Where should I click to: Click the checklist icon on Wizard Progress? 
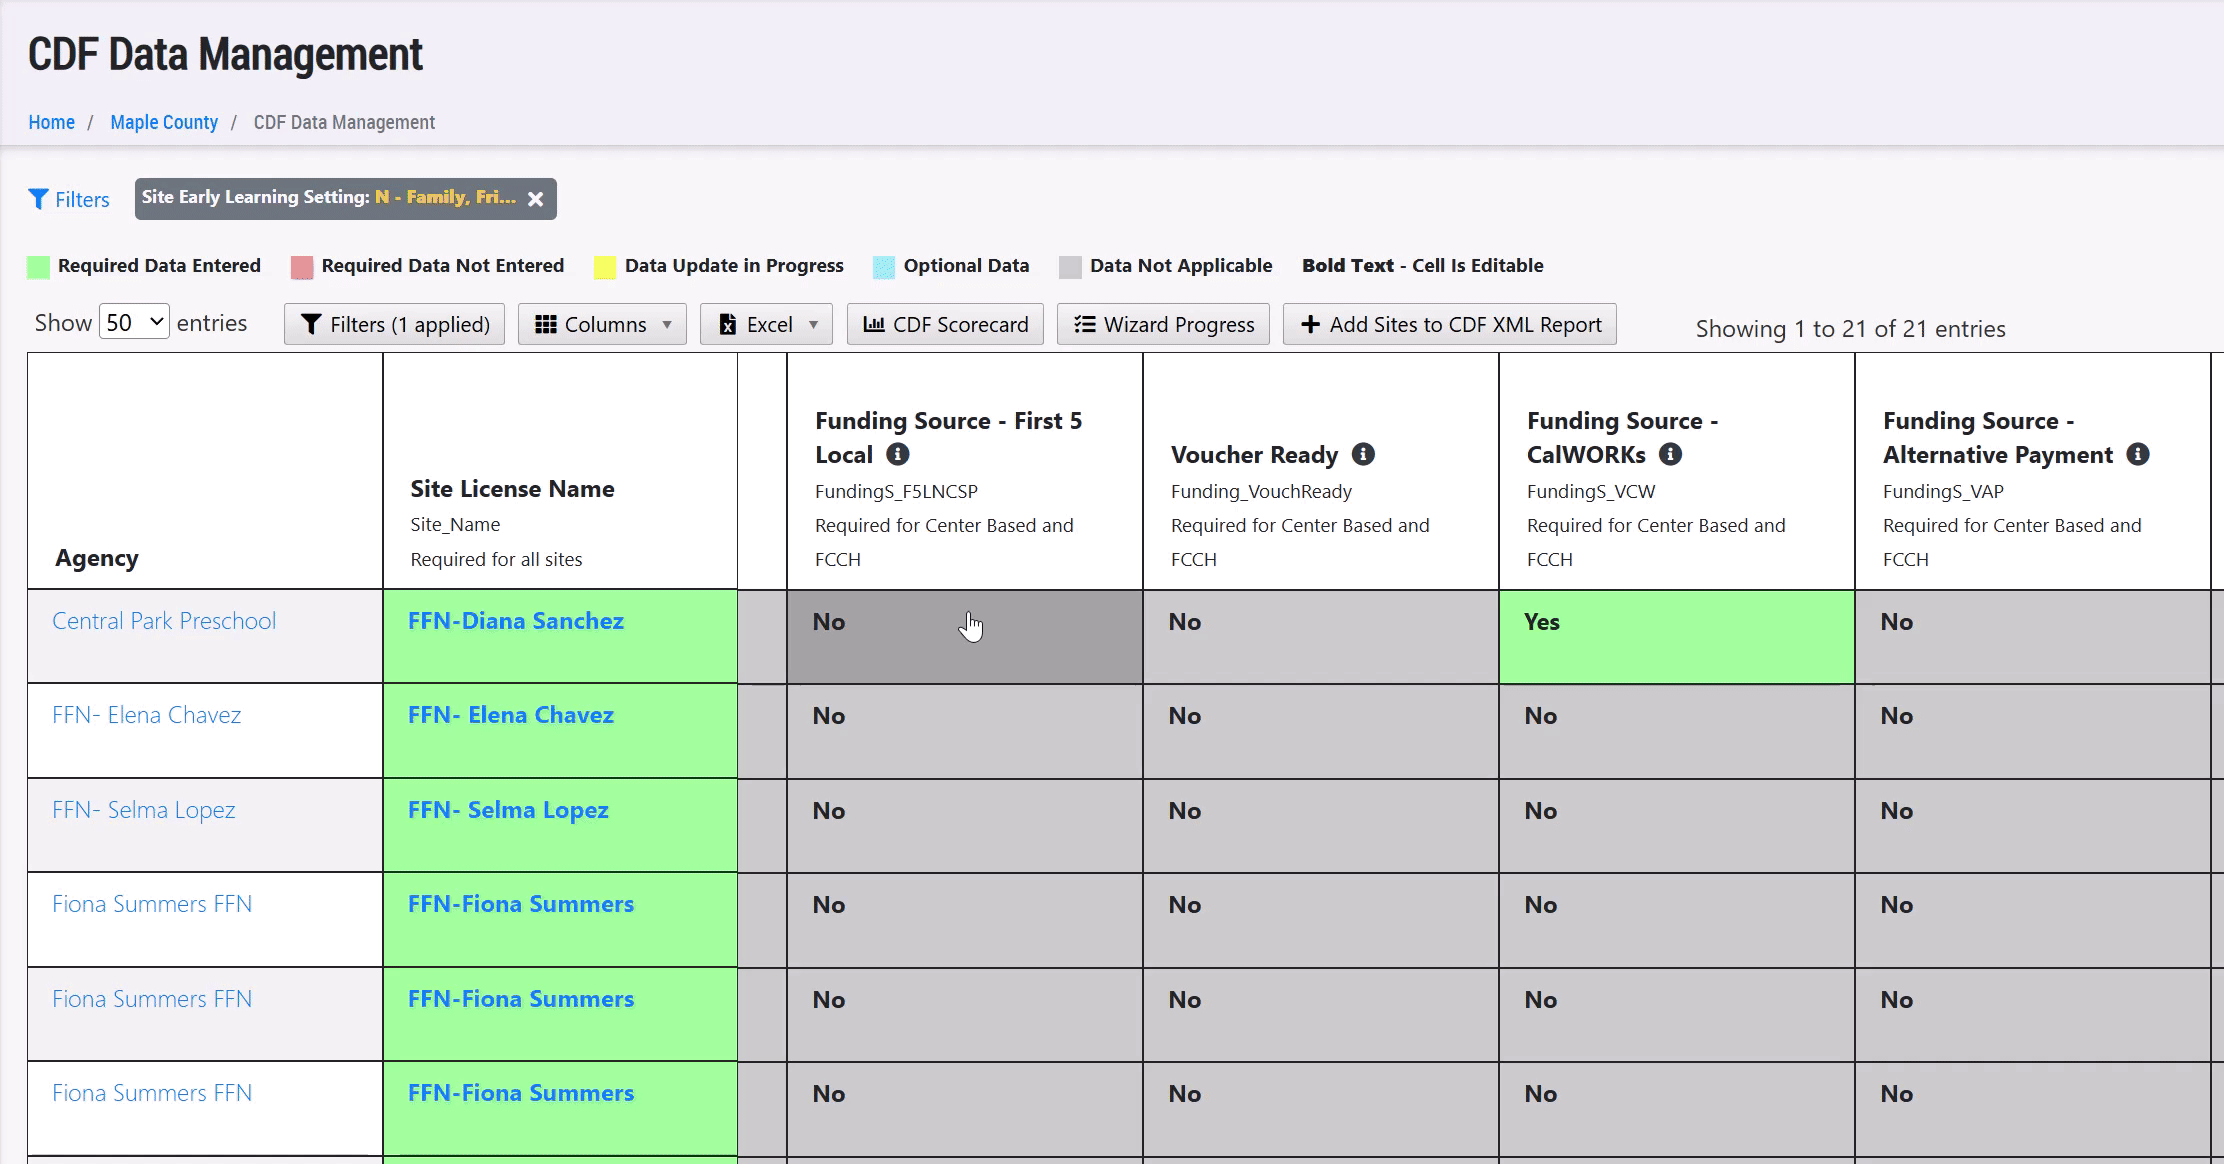[x=1085, y=324]
